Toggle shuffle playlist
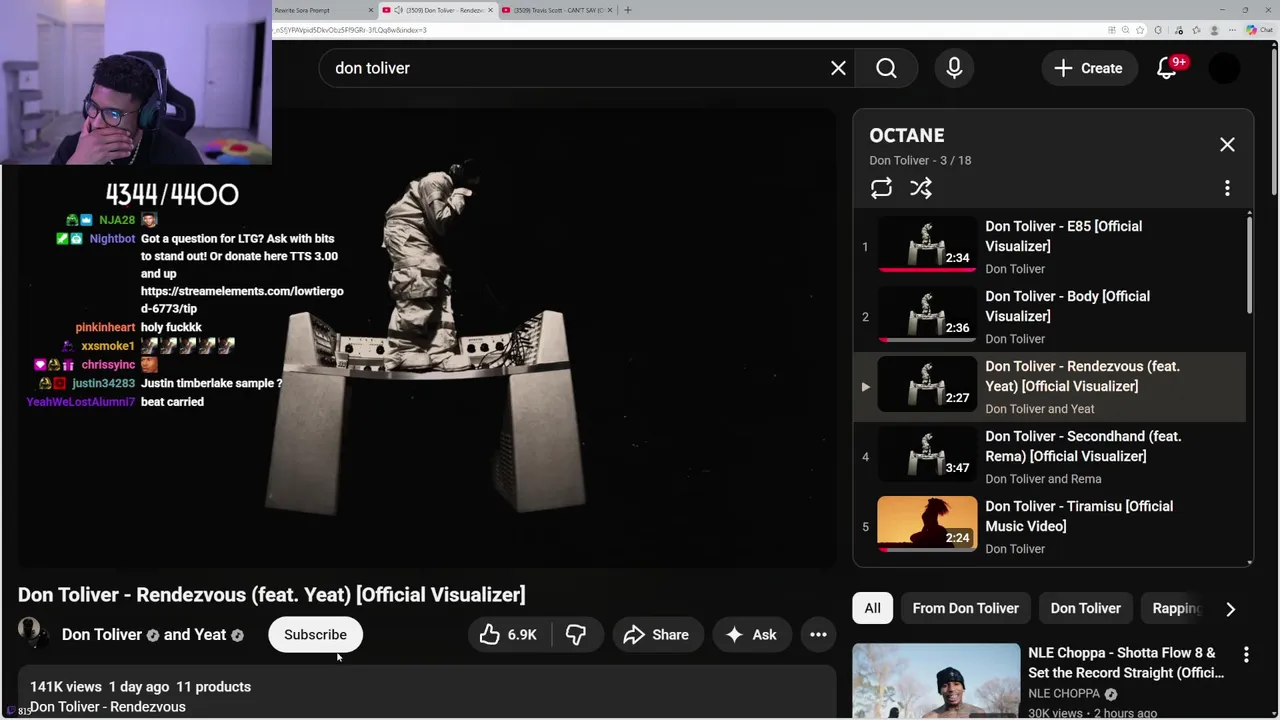Image resolution: width=1280 pixels, height=720 pixels. 921,188
